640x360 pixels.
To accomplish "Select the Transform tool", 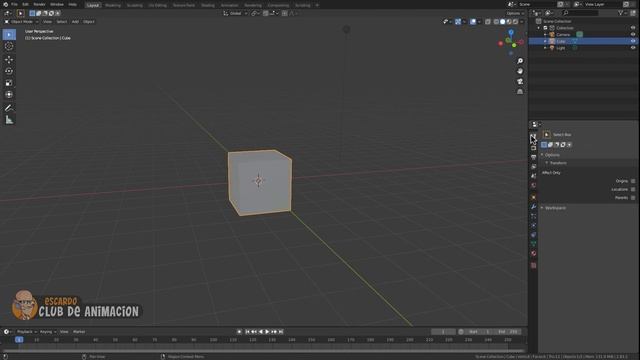I will (x=9, y=94).
